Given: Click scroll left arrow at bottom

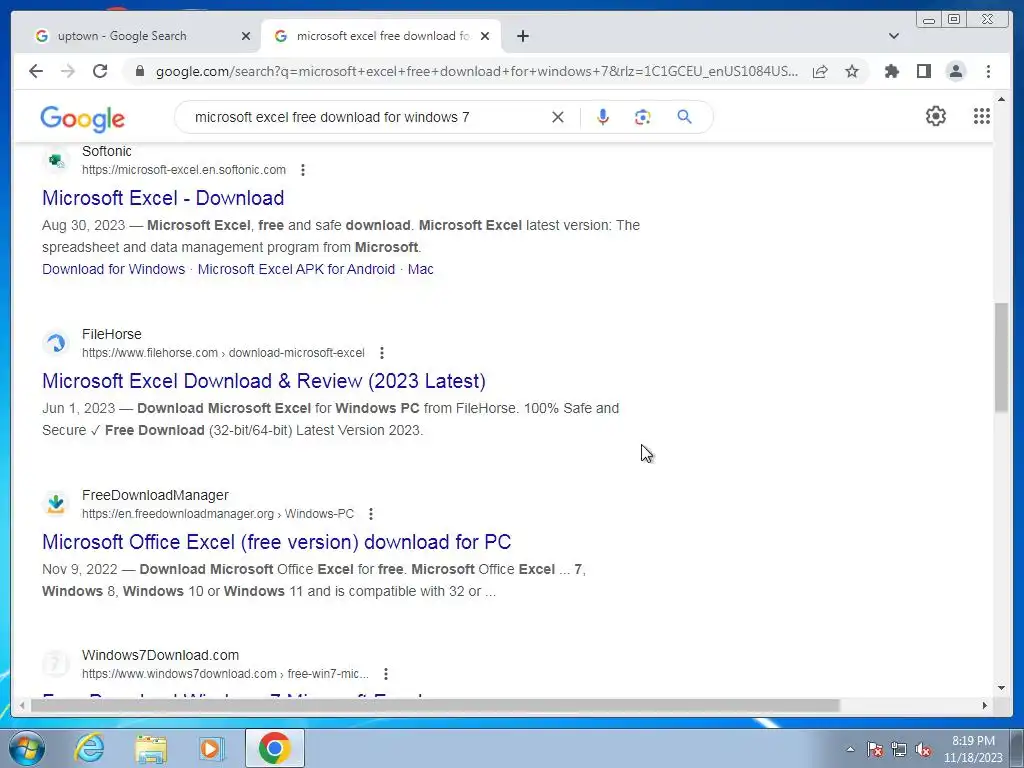Looking at the screenshot, I should pos(23,705).
